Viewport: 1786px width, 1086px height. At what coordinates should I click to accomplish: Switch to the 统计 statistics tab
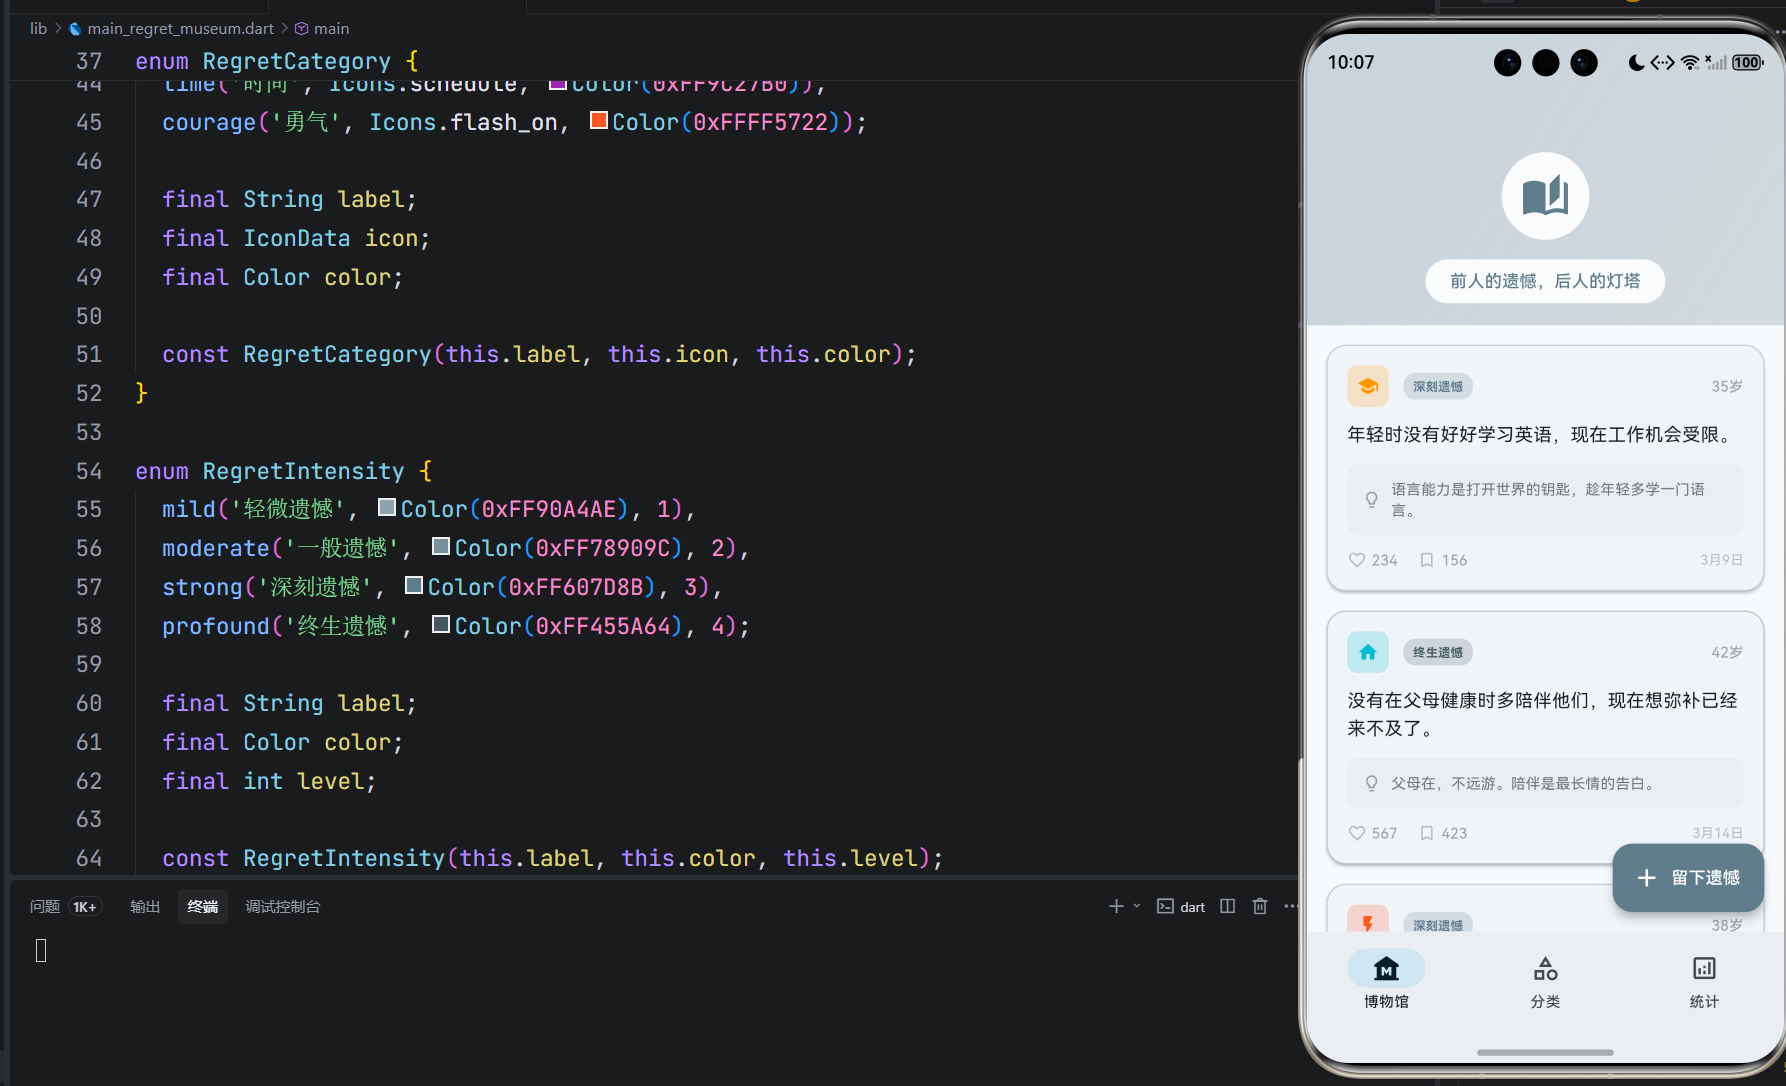pos(1704,980)
